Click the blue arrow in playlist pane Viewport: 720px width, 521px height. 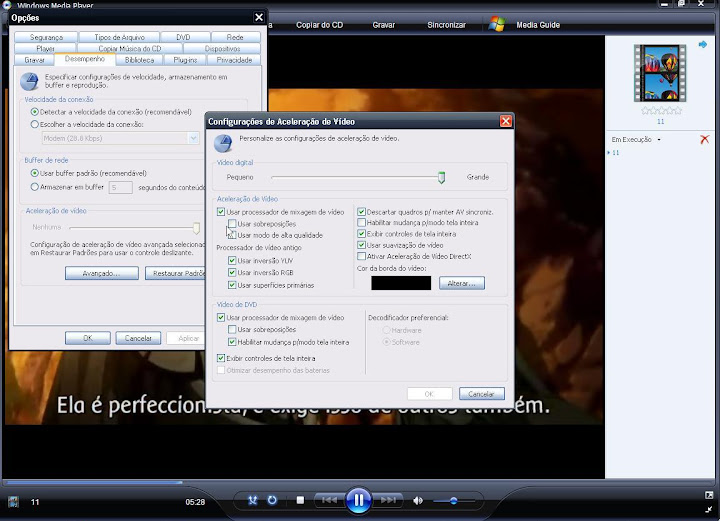point(703,45)
